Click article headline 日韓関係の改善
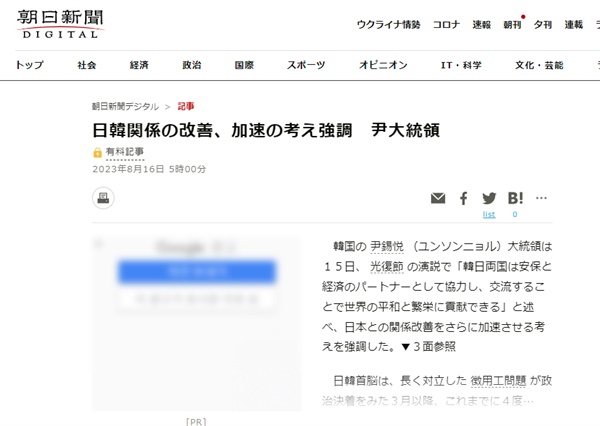Viewport: 600px width, 426px height. (x=266, y=130)
